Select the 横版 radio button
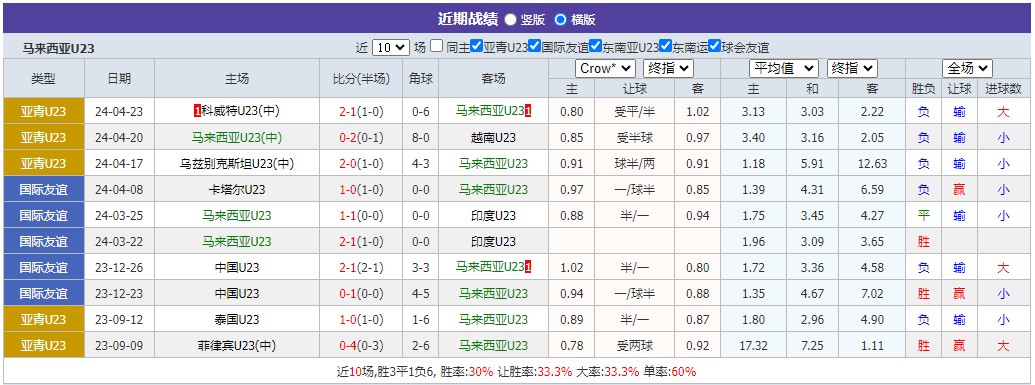 click(560, 19)
